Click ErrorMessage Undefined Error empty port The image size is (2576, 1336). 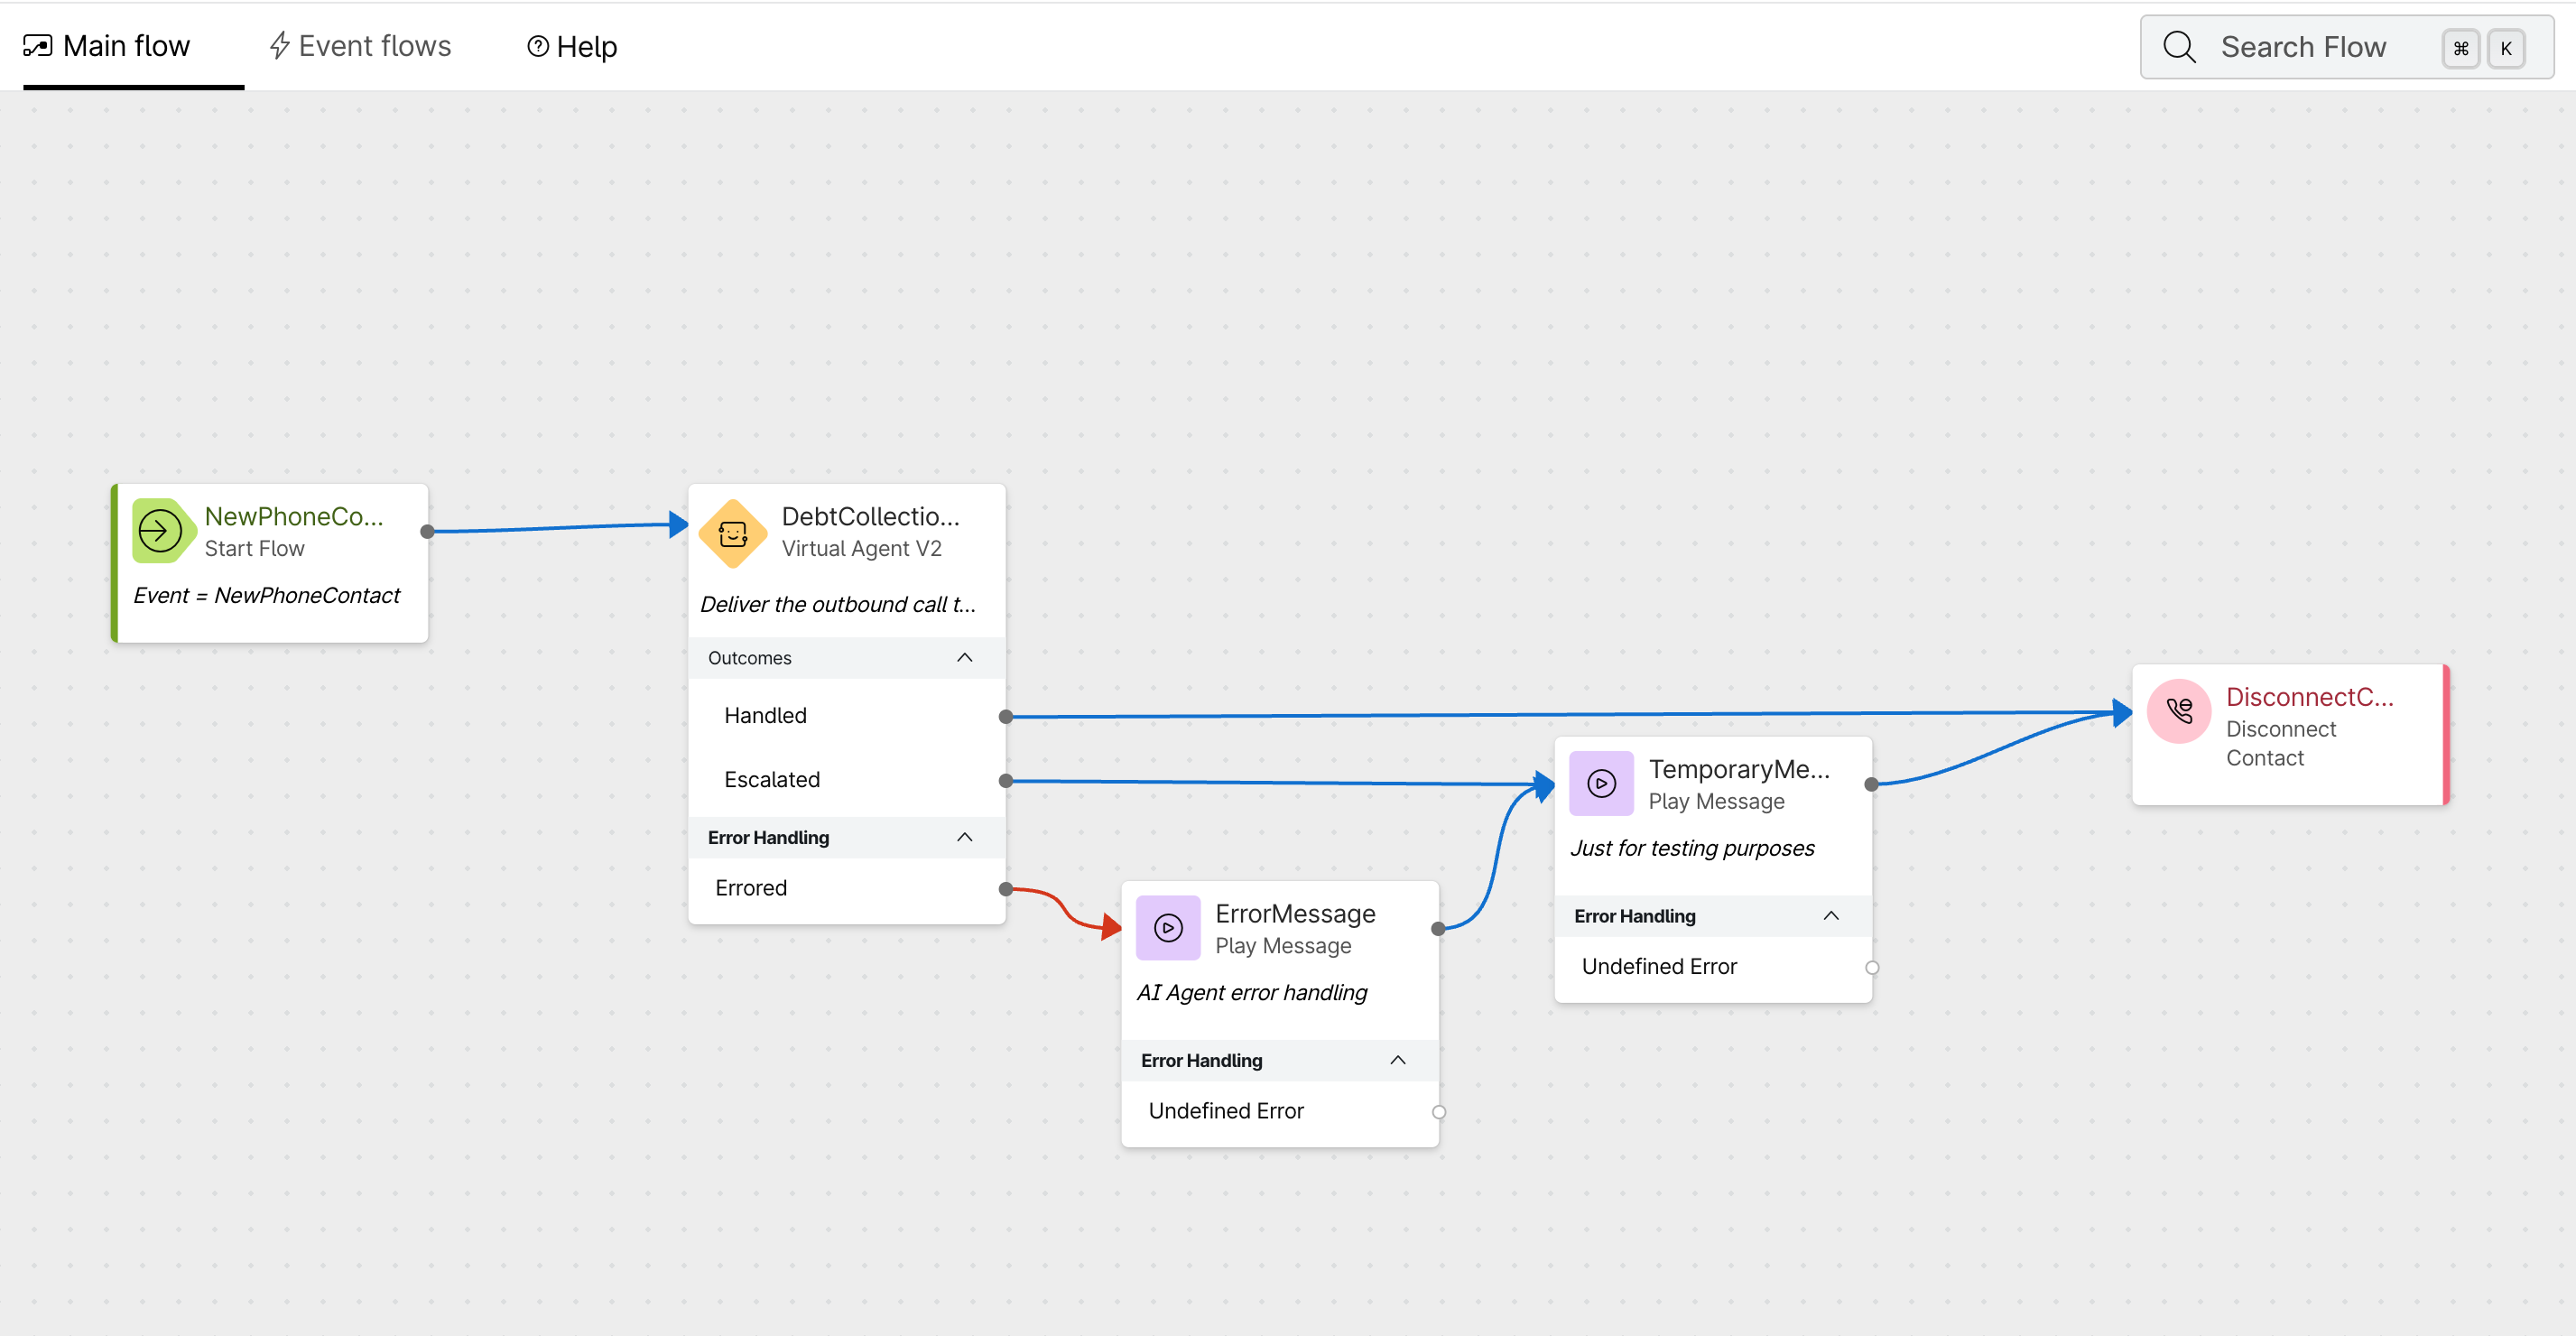pyautogui.click(x=1439, y=1112)
